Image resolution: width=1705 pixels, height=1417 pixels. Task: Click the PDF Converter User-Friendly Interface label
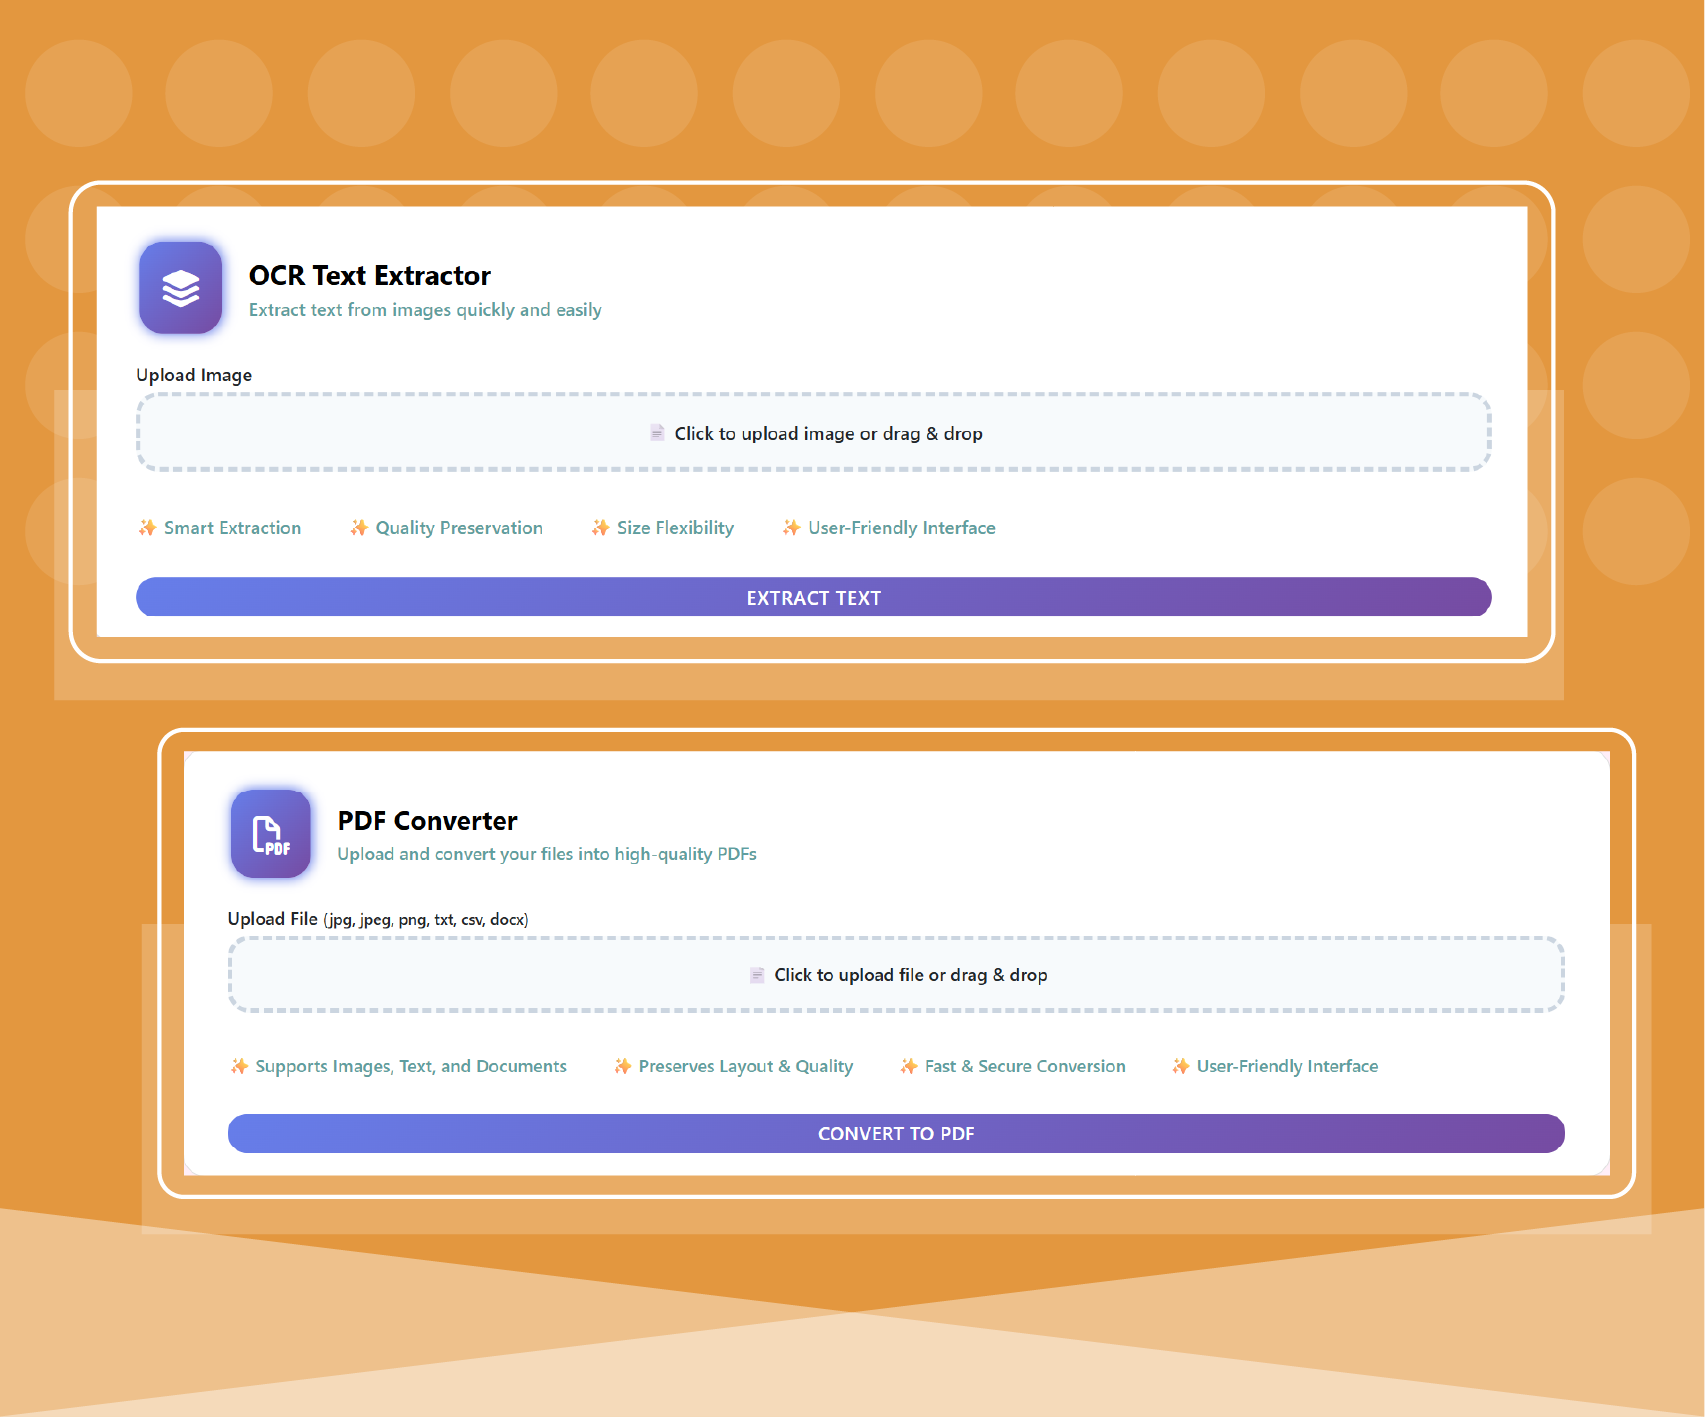click(1287, 1066)
